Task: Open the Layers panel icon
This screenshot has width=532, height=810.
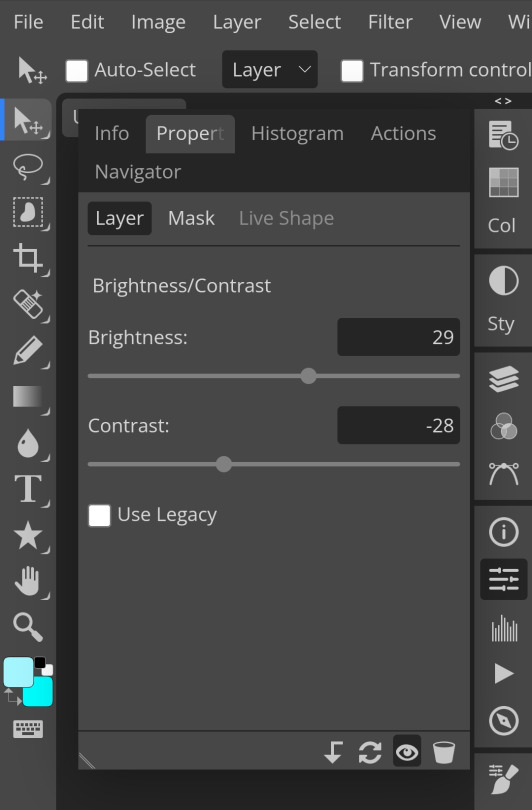Action: point(504,379)
